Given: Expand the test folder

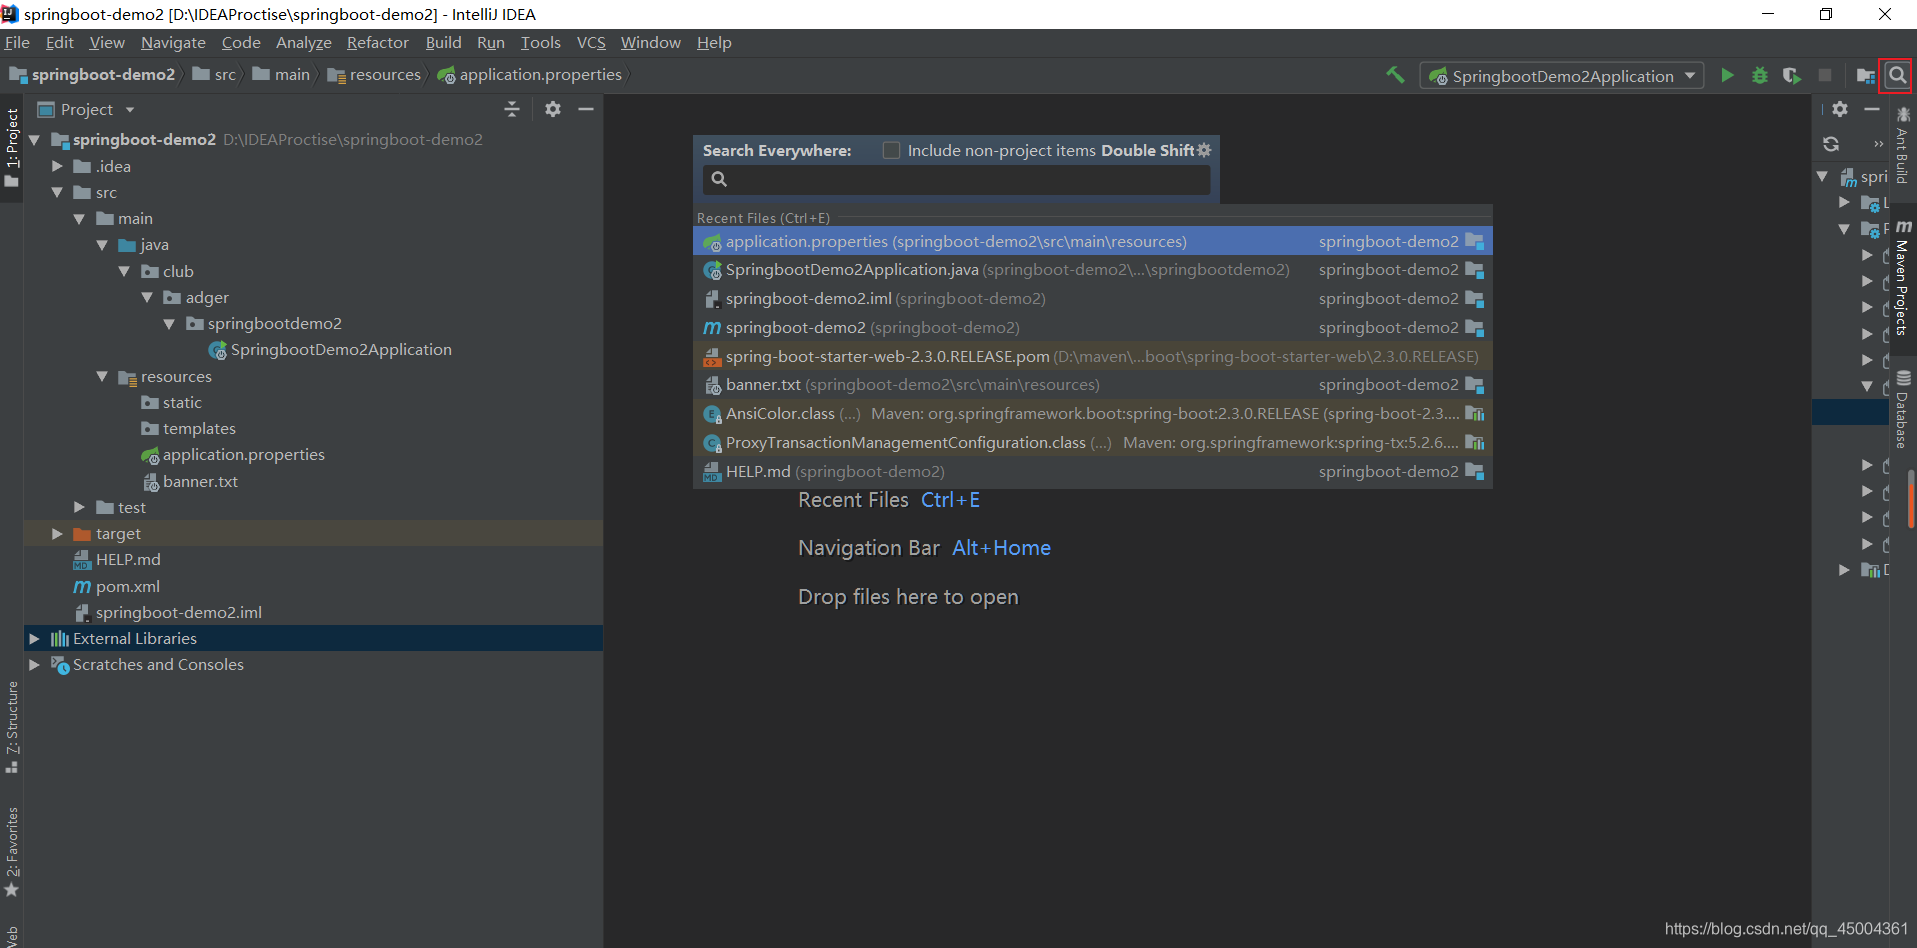Looking at the screenshot, I should 79,507.
